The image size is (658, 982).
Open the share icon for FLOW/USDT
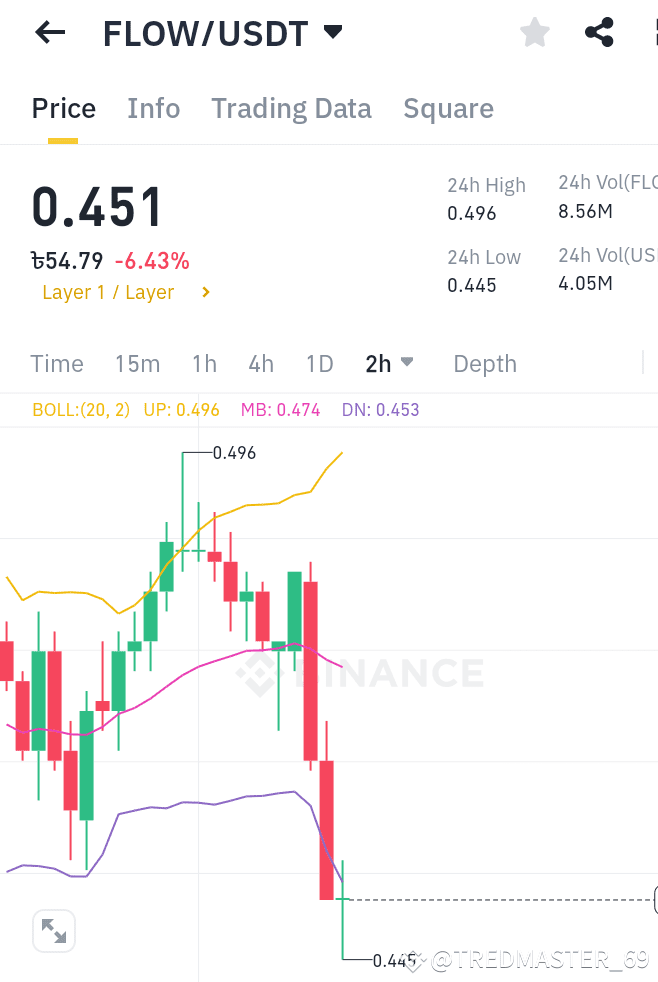click(x=599, y=31)
